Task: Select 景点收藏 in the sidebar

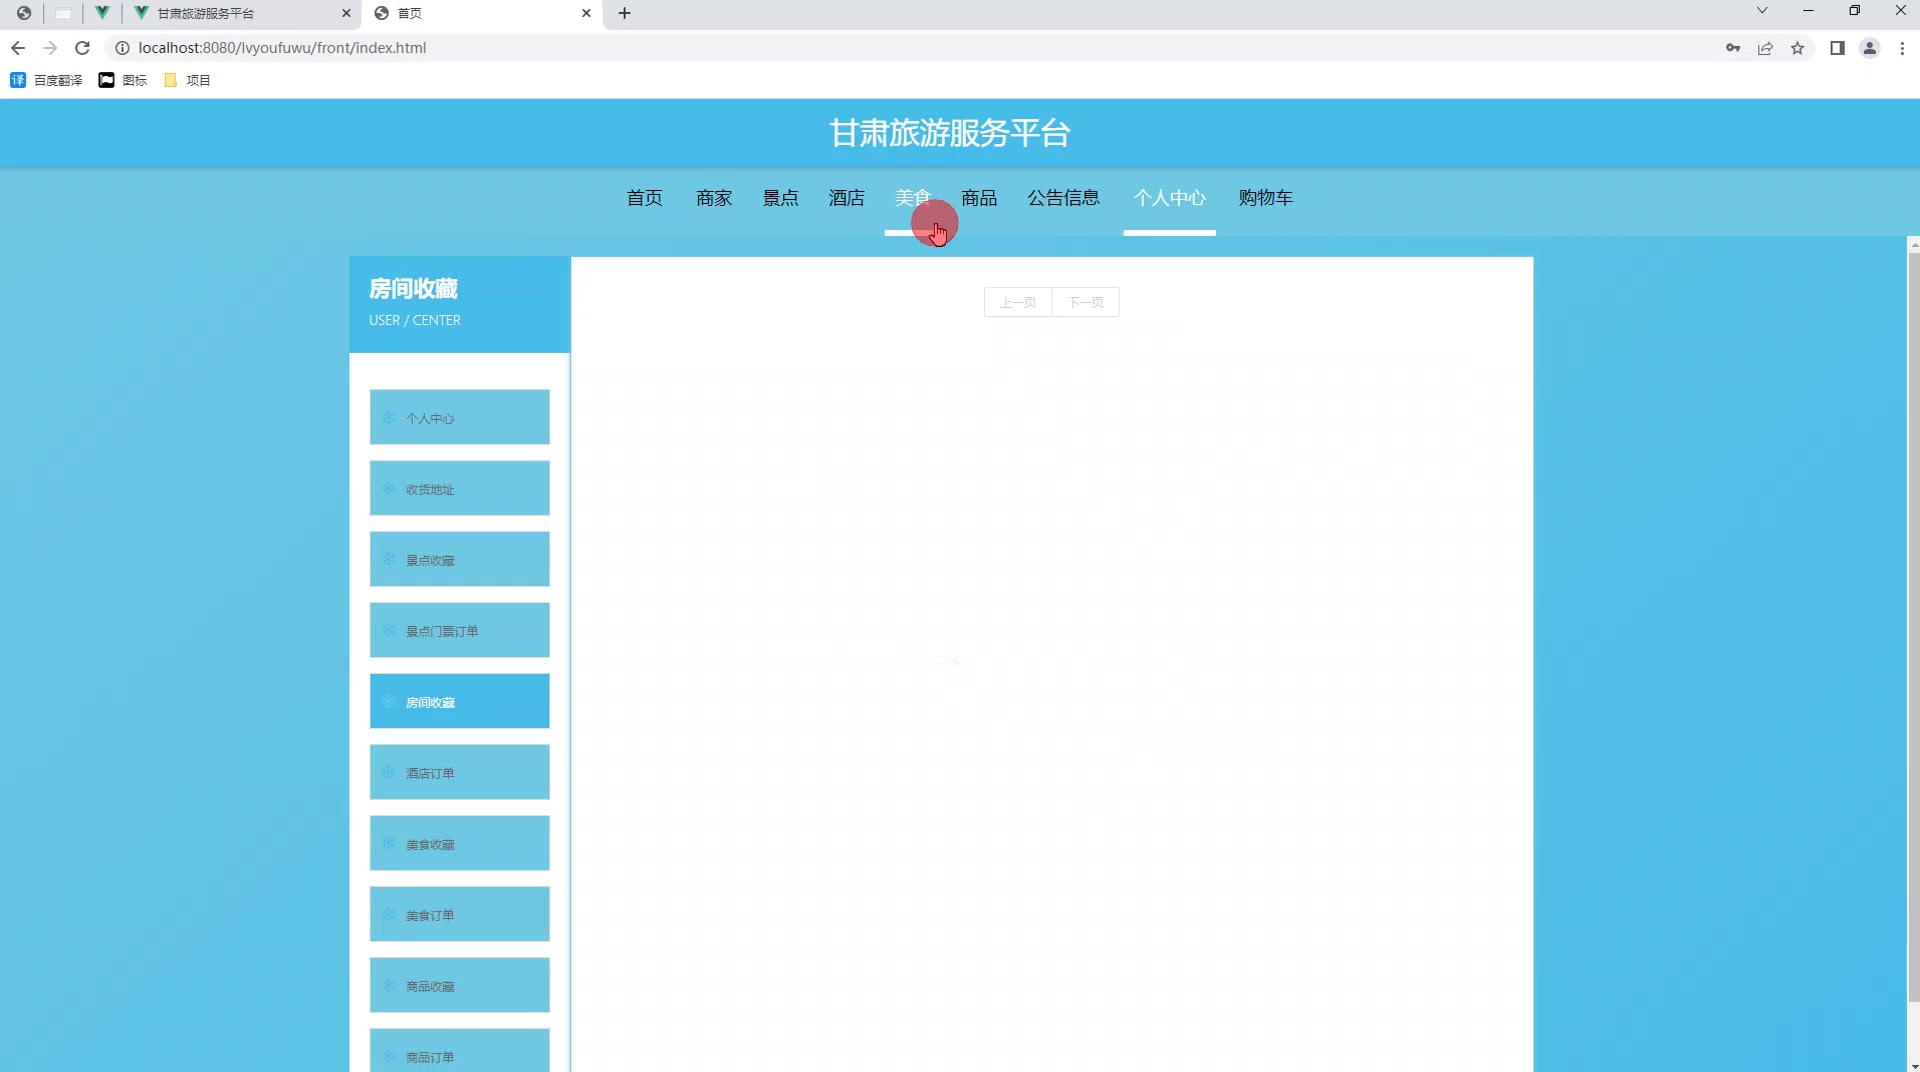Action: coord(459,559)
